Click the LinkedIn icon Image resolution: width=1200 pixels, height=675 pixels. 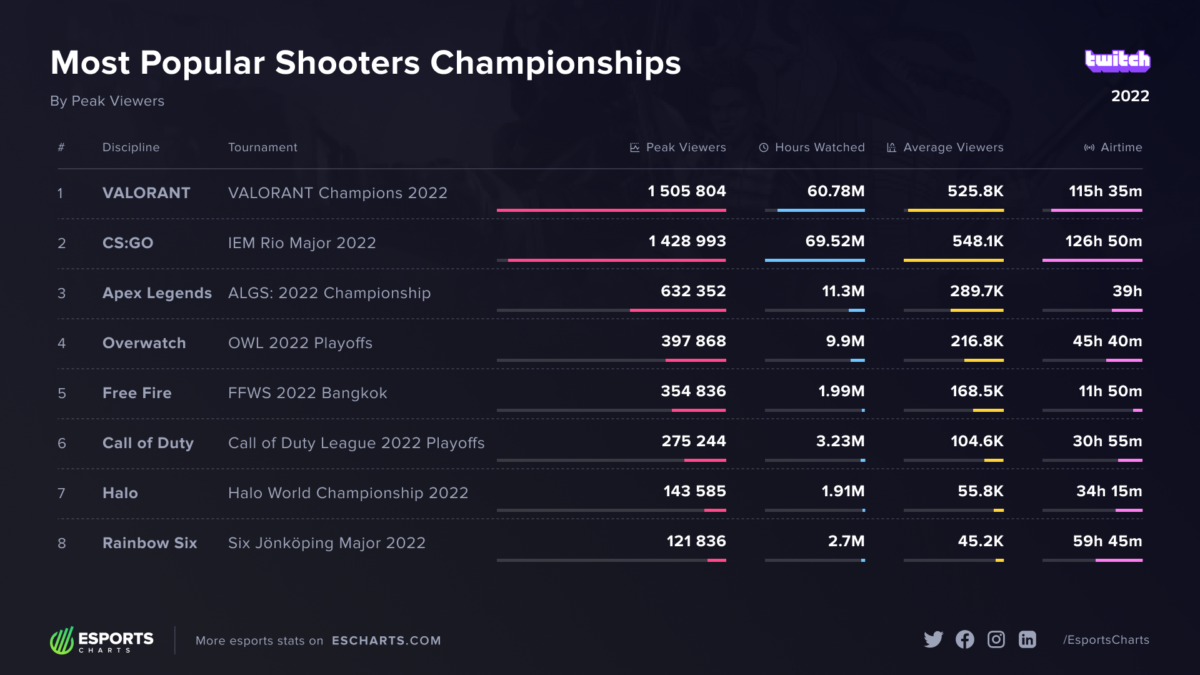[x=1027, y=640]
